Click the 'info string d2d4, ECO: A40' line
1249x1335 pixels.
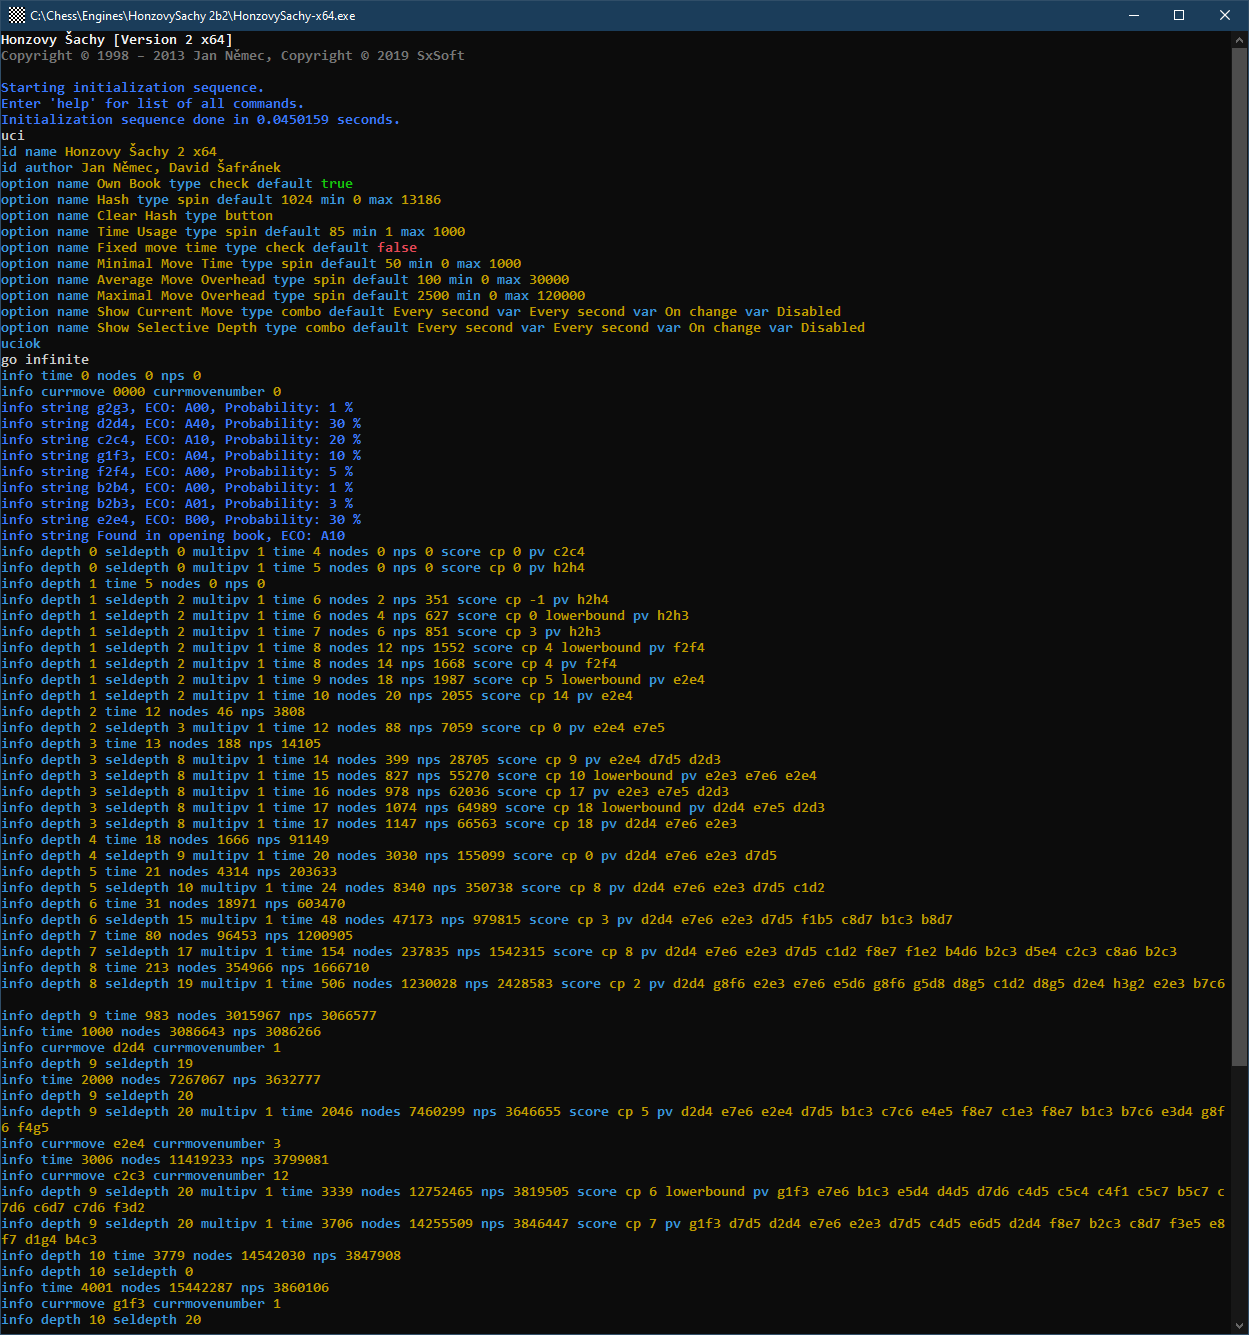coord(181,424)
